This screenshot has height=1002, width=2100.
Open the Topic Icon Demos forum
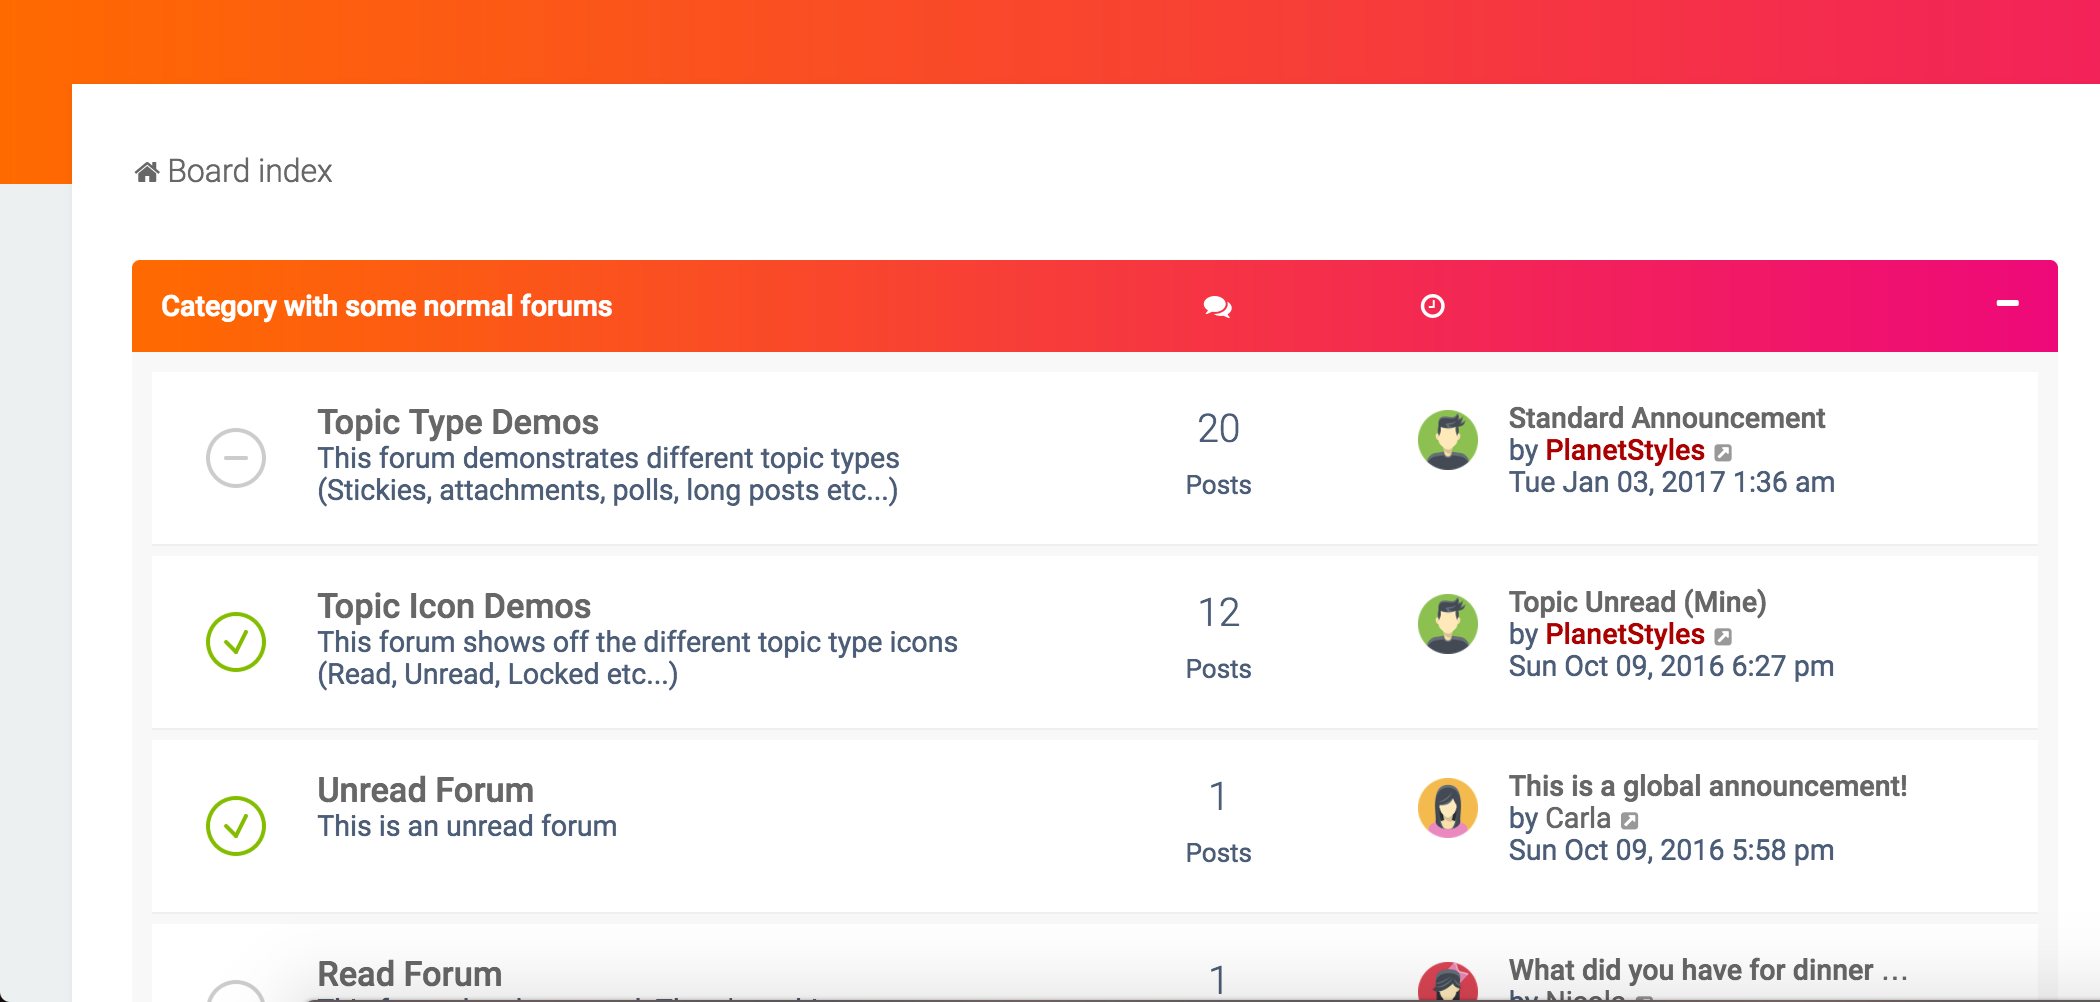click(x=454, y=606)
